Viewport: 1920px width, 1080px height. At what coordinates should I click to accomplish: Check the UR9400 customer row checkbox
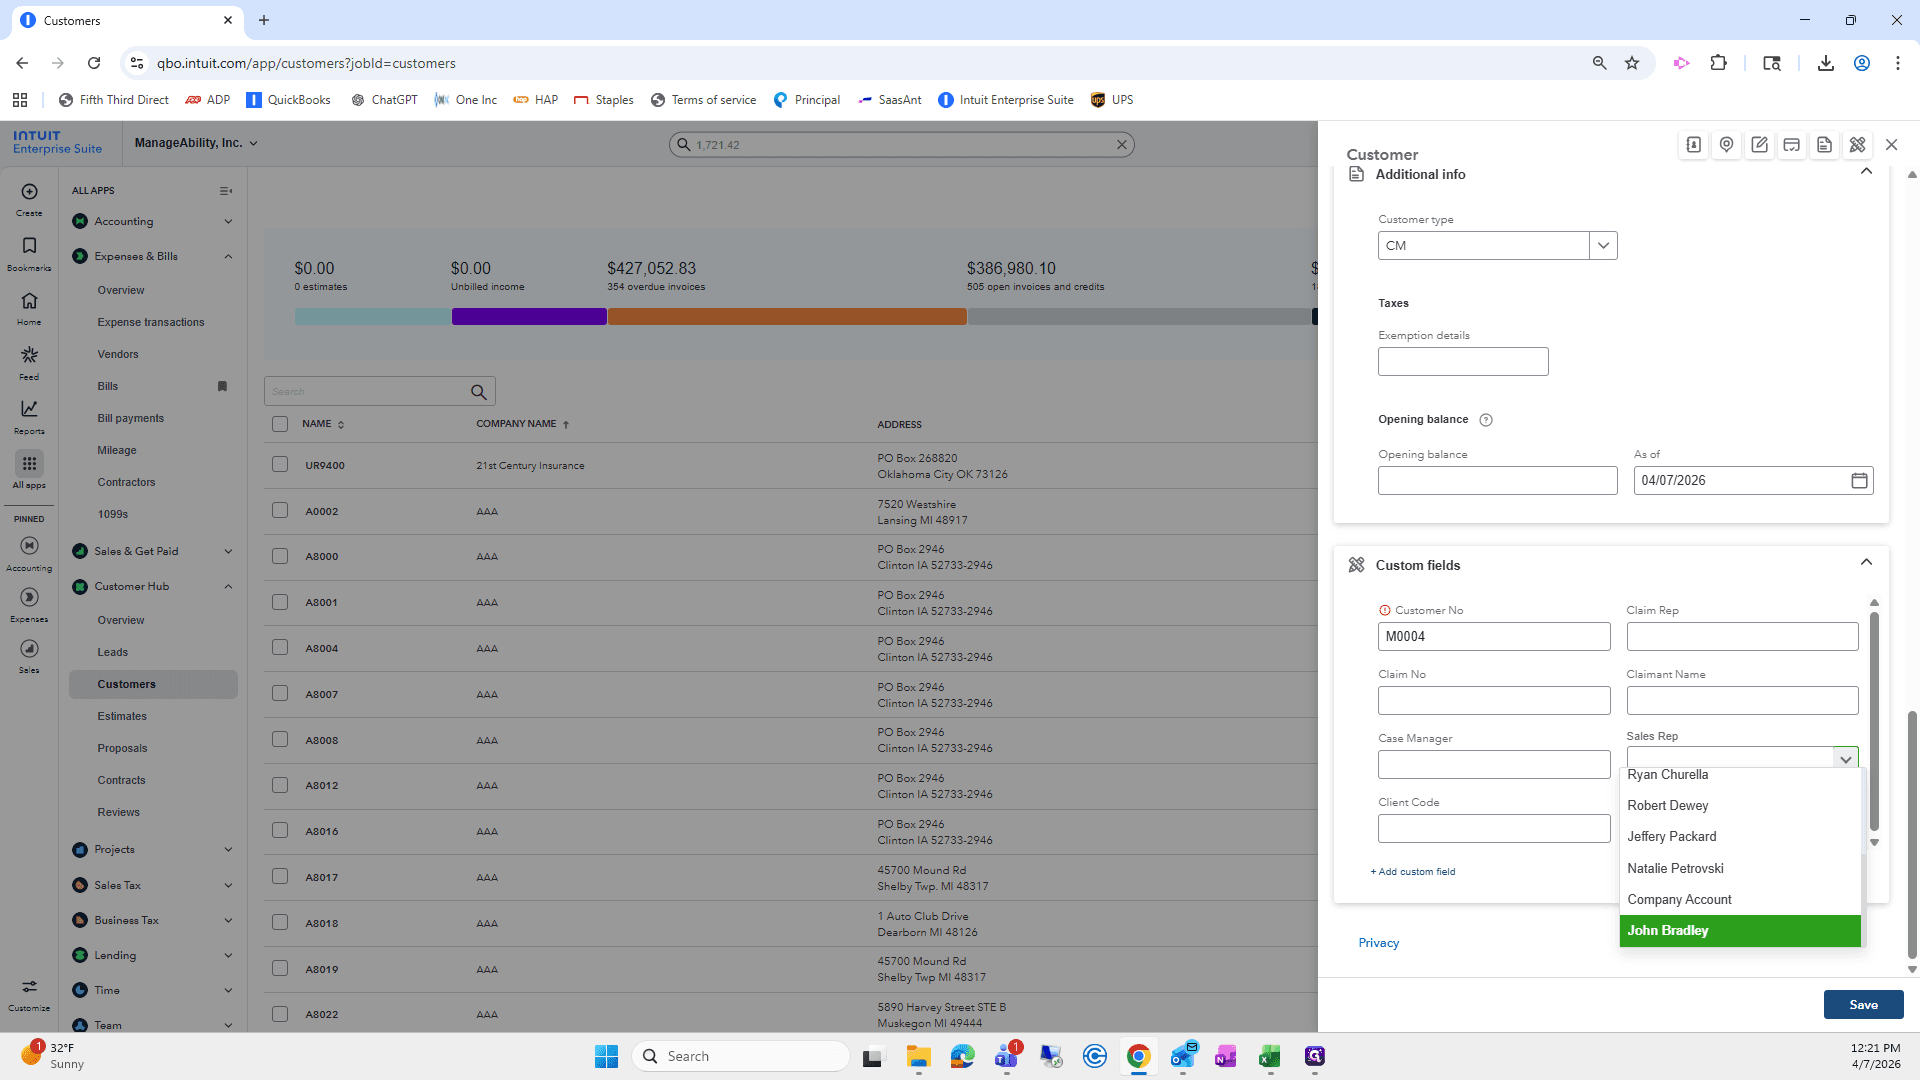(x=280, y=465)
